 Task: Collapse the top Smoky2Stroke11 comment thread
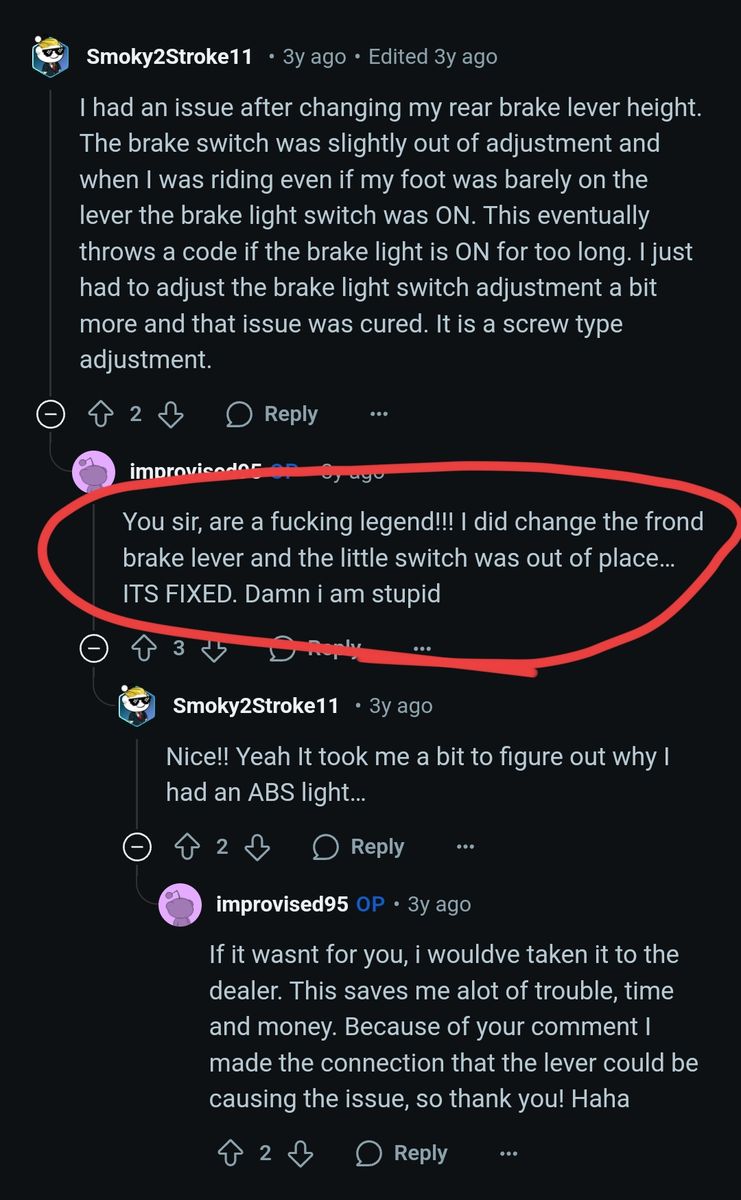point(50,414)
